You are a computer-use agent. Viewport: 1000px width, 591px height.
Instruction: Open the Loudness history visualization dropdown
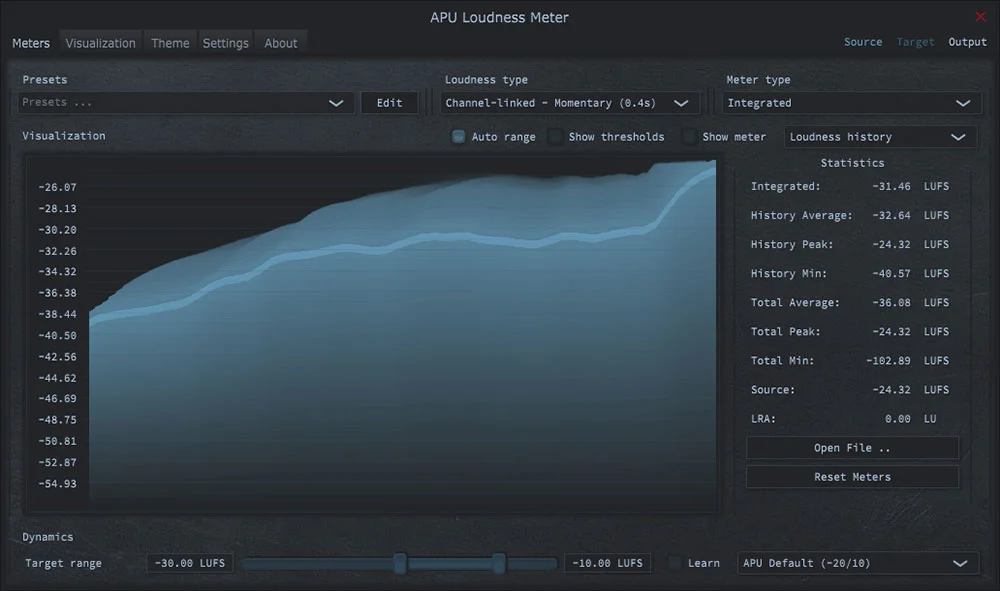click(879, 136)
